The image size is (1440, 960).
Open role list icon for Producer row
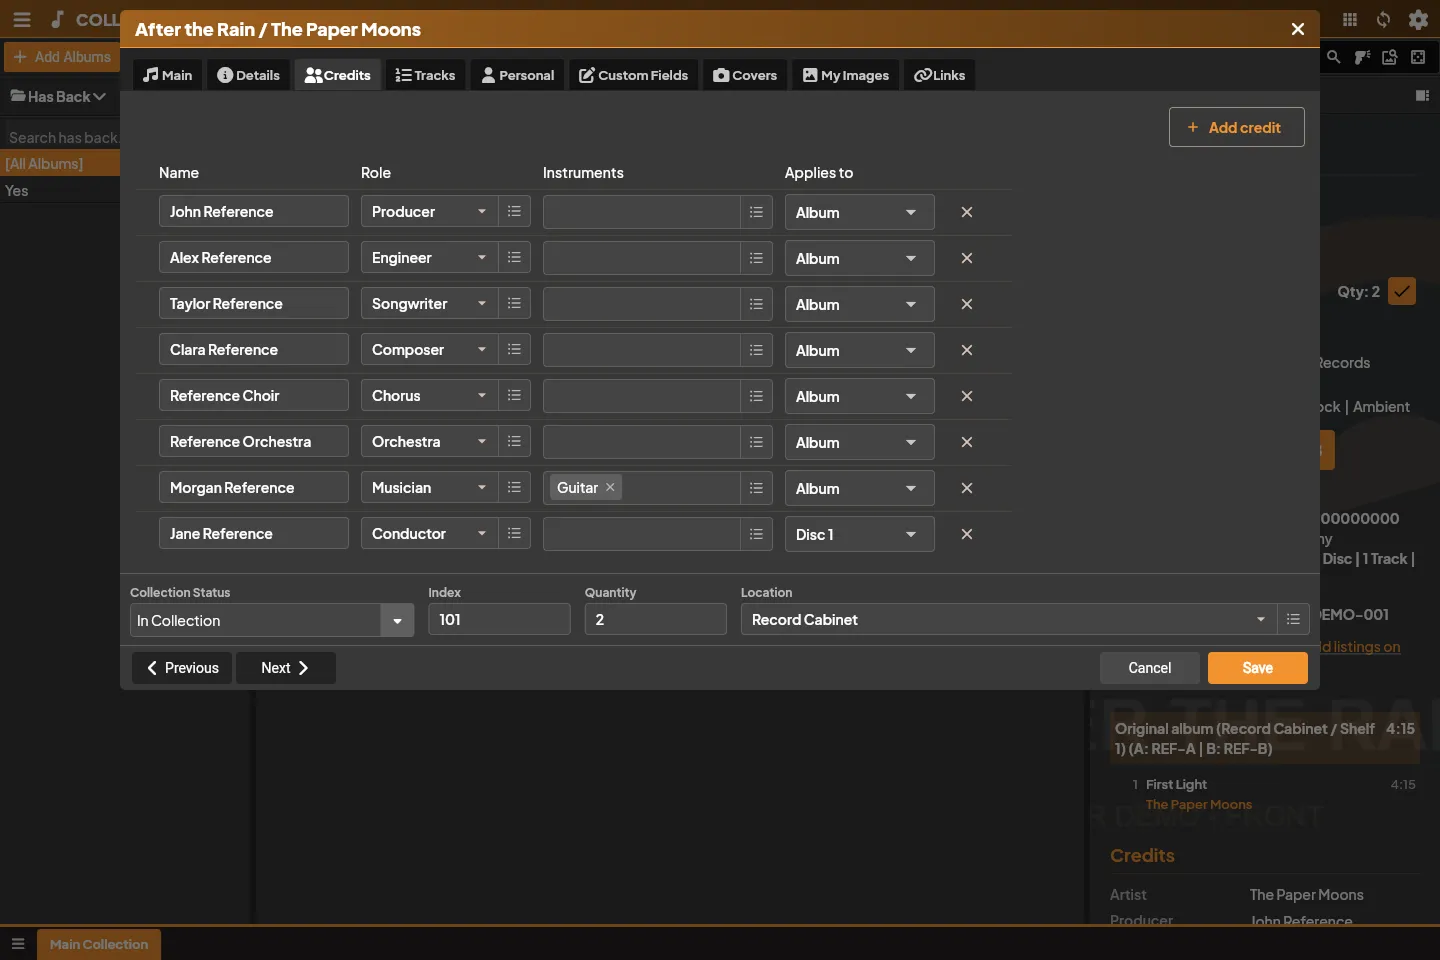pyautogui.click(x=514, y=212)
